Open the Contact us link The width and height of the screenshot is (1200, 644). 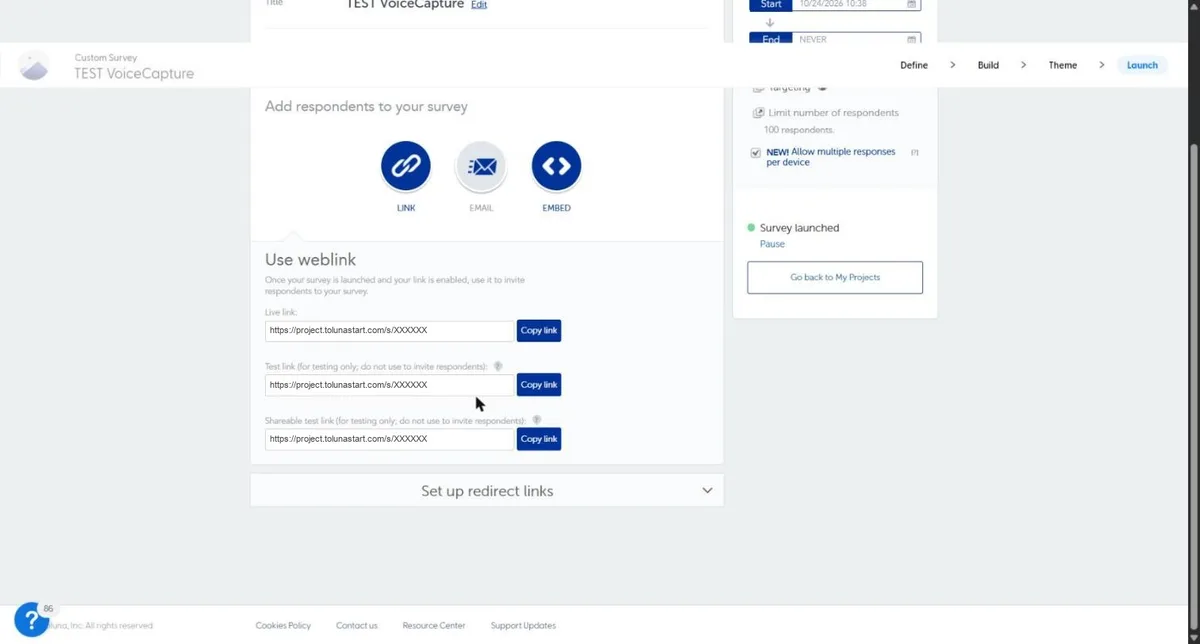point(357,626)
